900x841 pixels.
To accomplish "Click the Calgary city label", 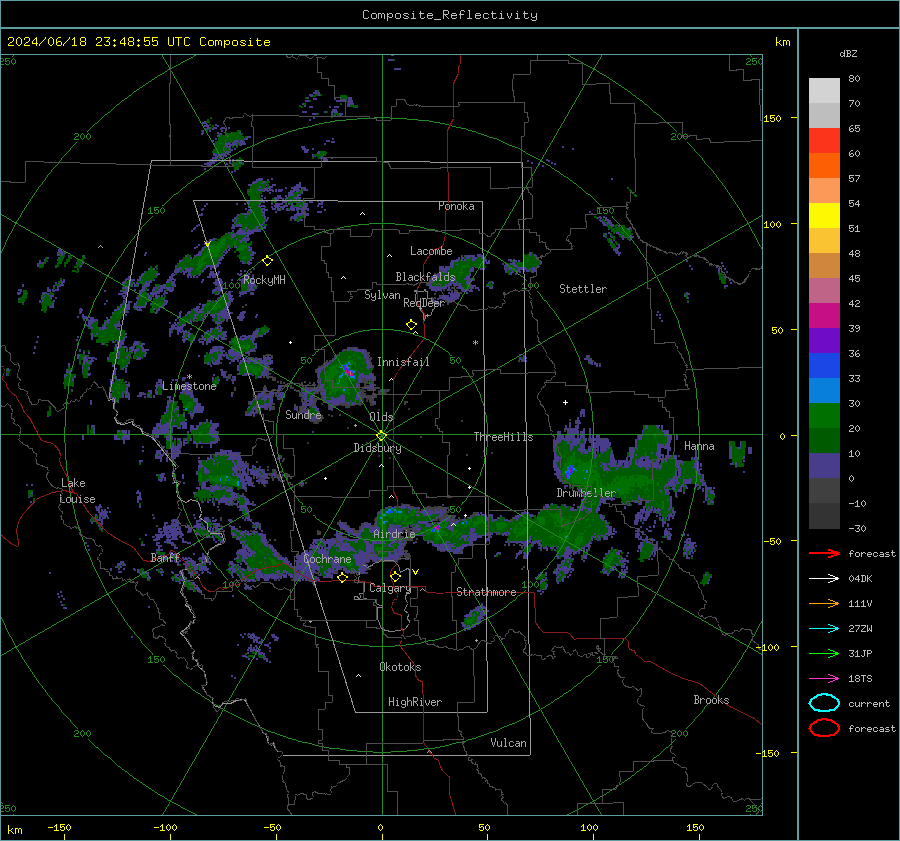I will click(x=390, y=588).
